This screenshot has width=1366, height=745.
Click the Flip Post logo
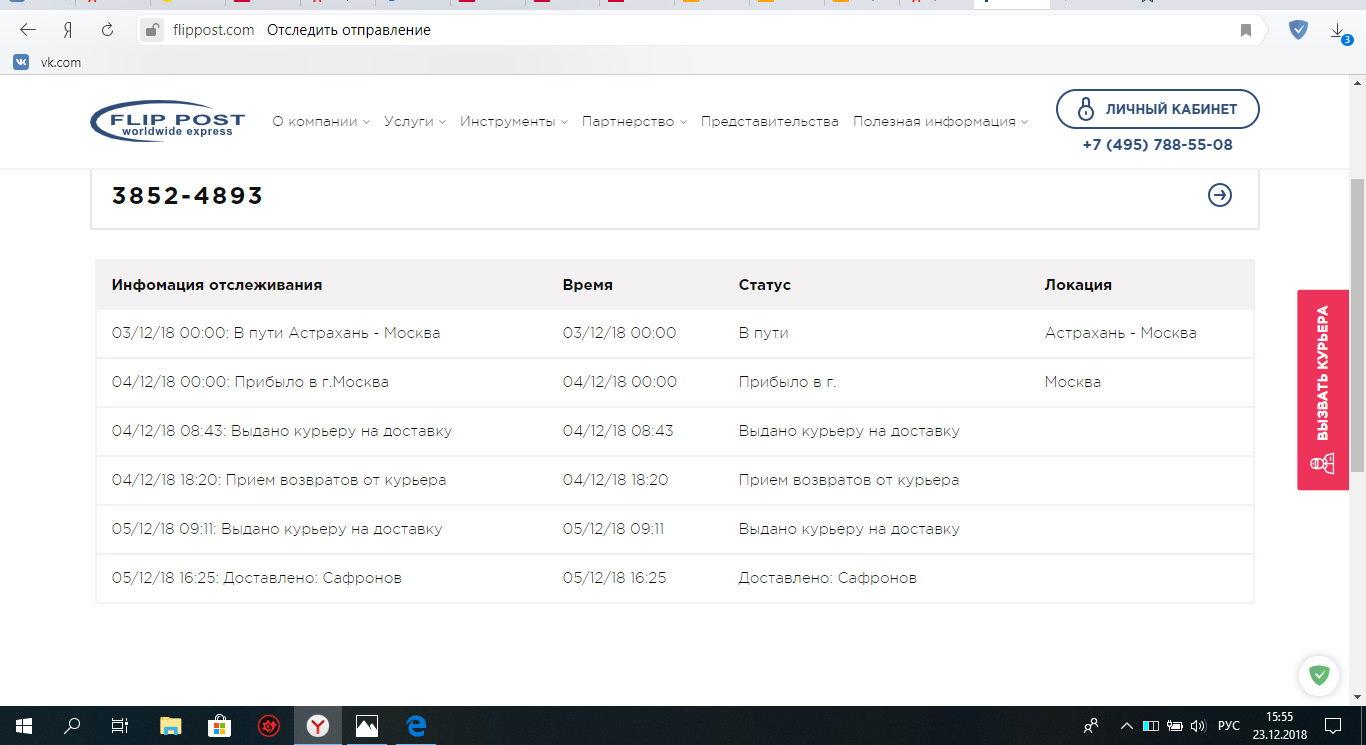167,122
